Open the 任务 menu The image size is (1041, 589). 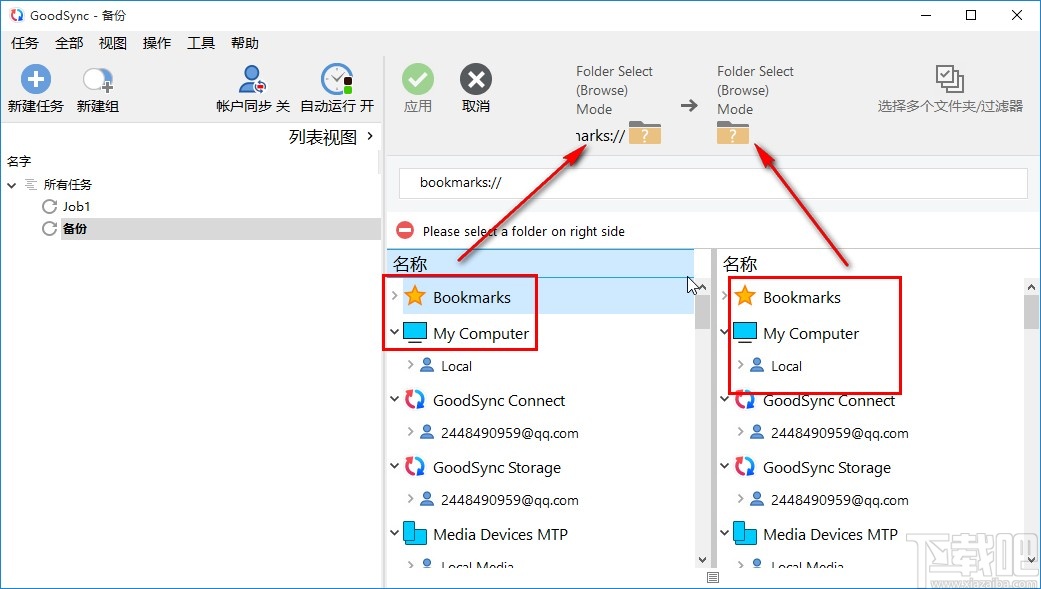(25, 43)
